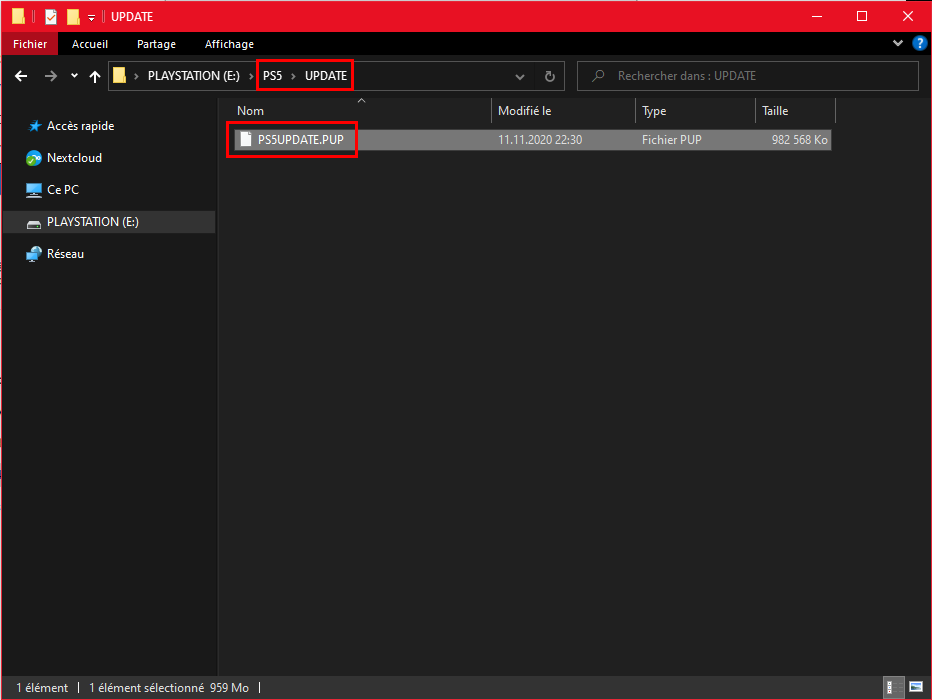Open Nextcloud in the sidebar
Image resolution: width=932 pixels, height=700 pixels.
74,158
